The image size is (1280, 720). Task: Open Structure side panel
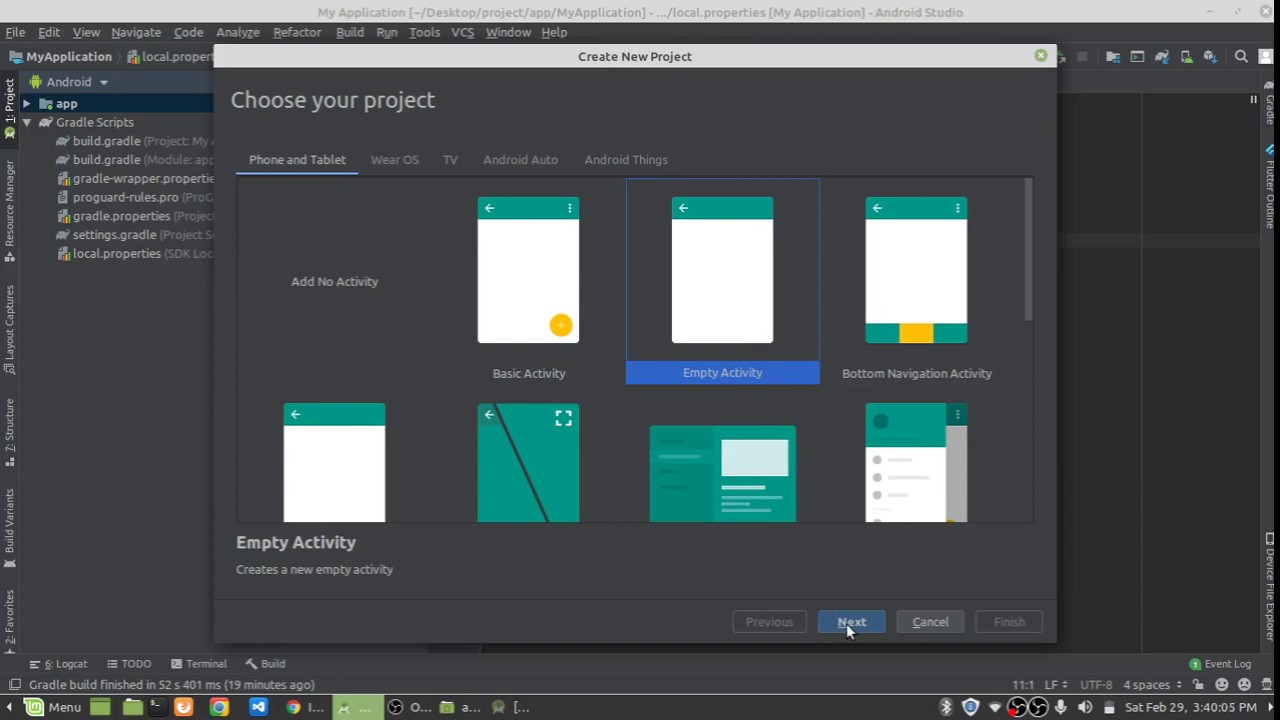pos(10,430)
